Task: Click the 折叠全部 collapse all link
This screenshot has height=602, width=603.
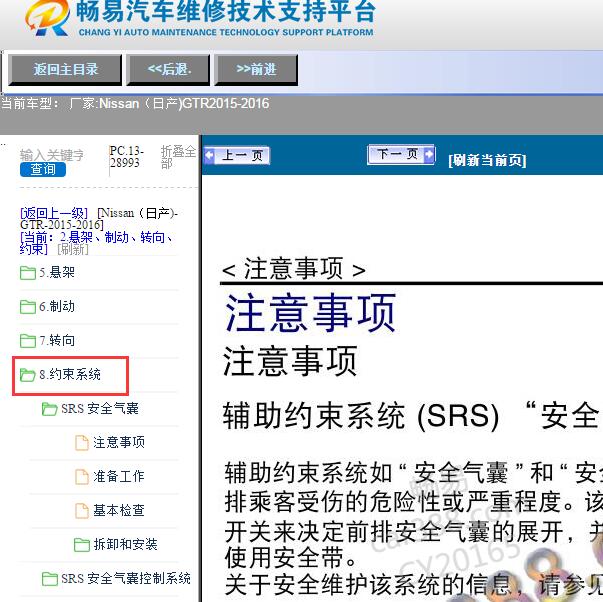Action: pyautogui.click(x=178, y=157)
